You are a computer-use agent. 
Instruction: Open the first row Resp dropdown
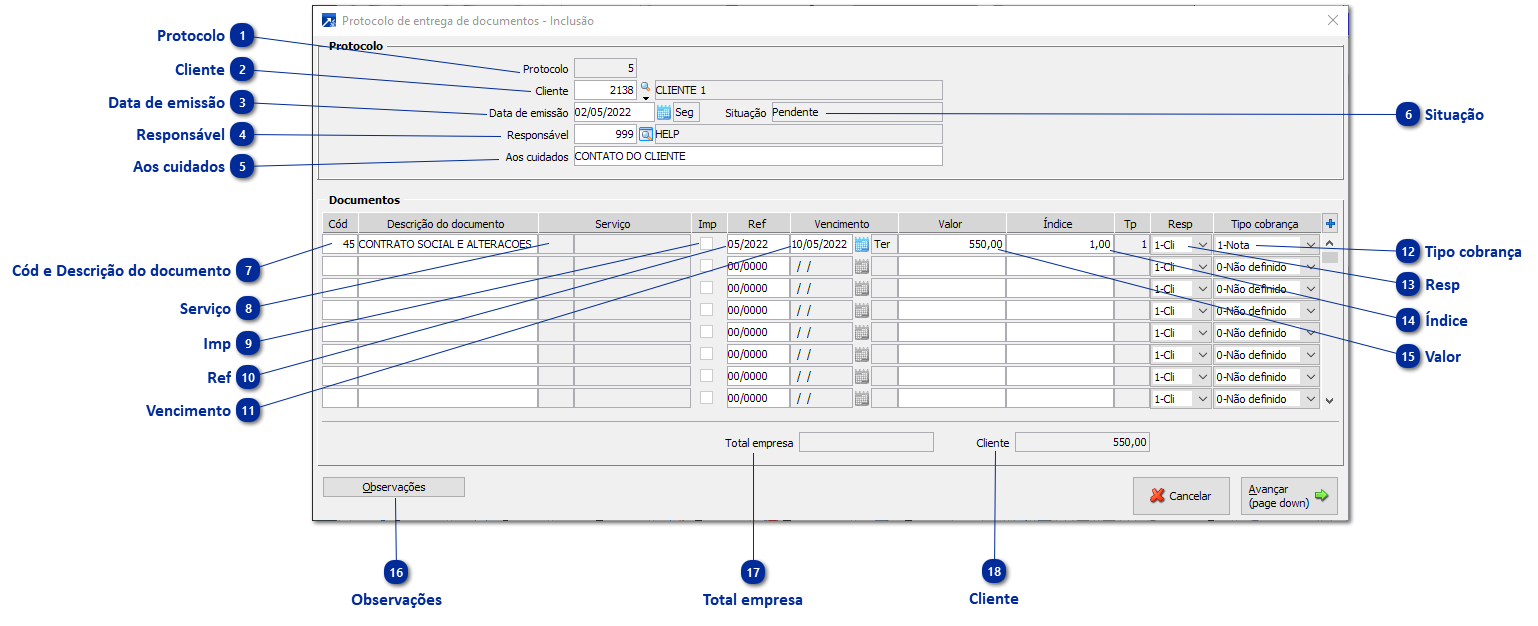1202,245
